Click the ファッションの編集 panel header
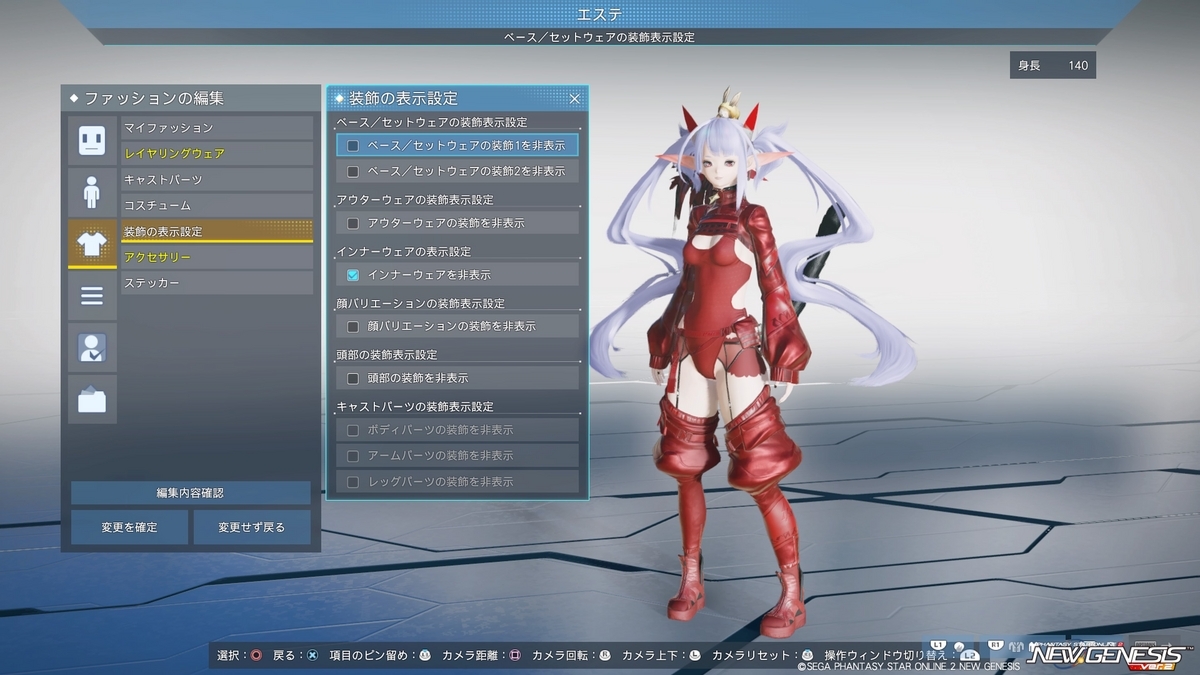 pyautogui.click(x=190, y=99)
